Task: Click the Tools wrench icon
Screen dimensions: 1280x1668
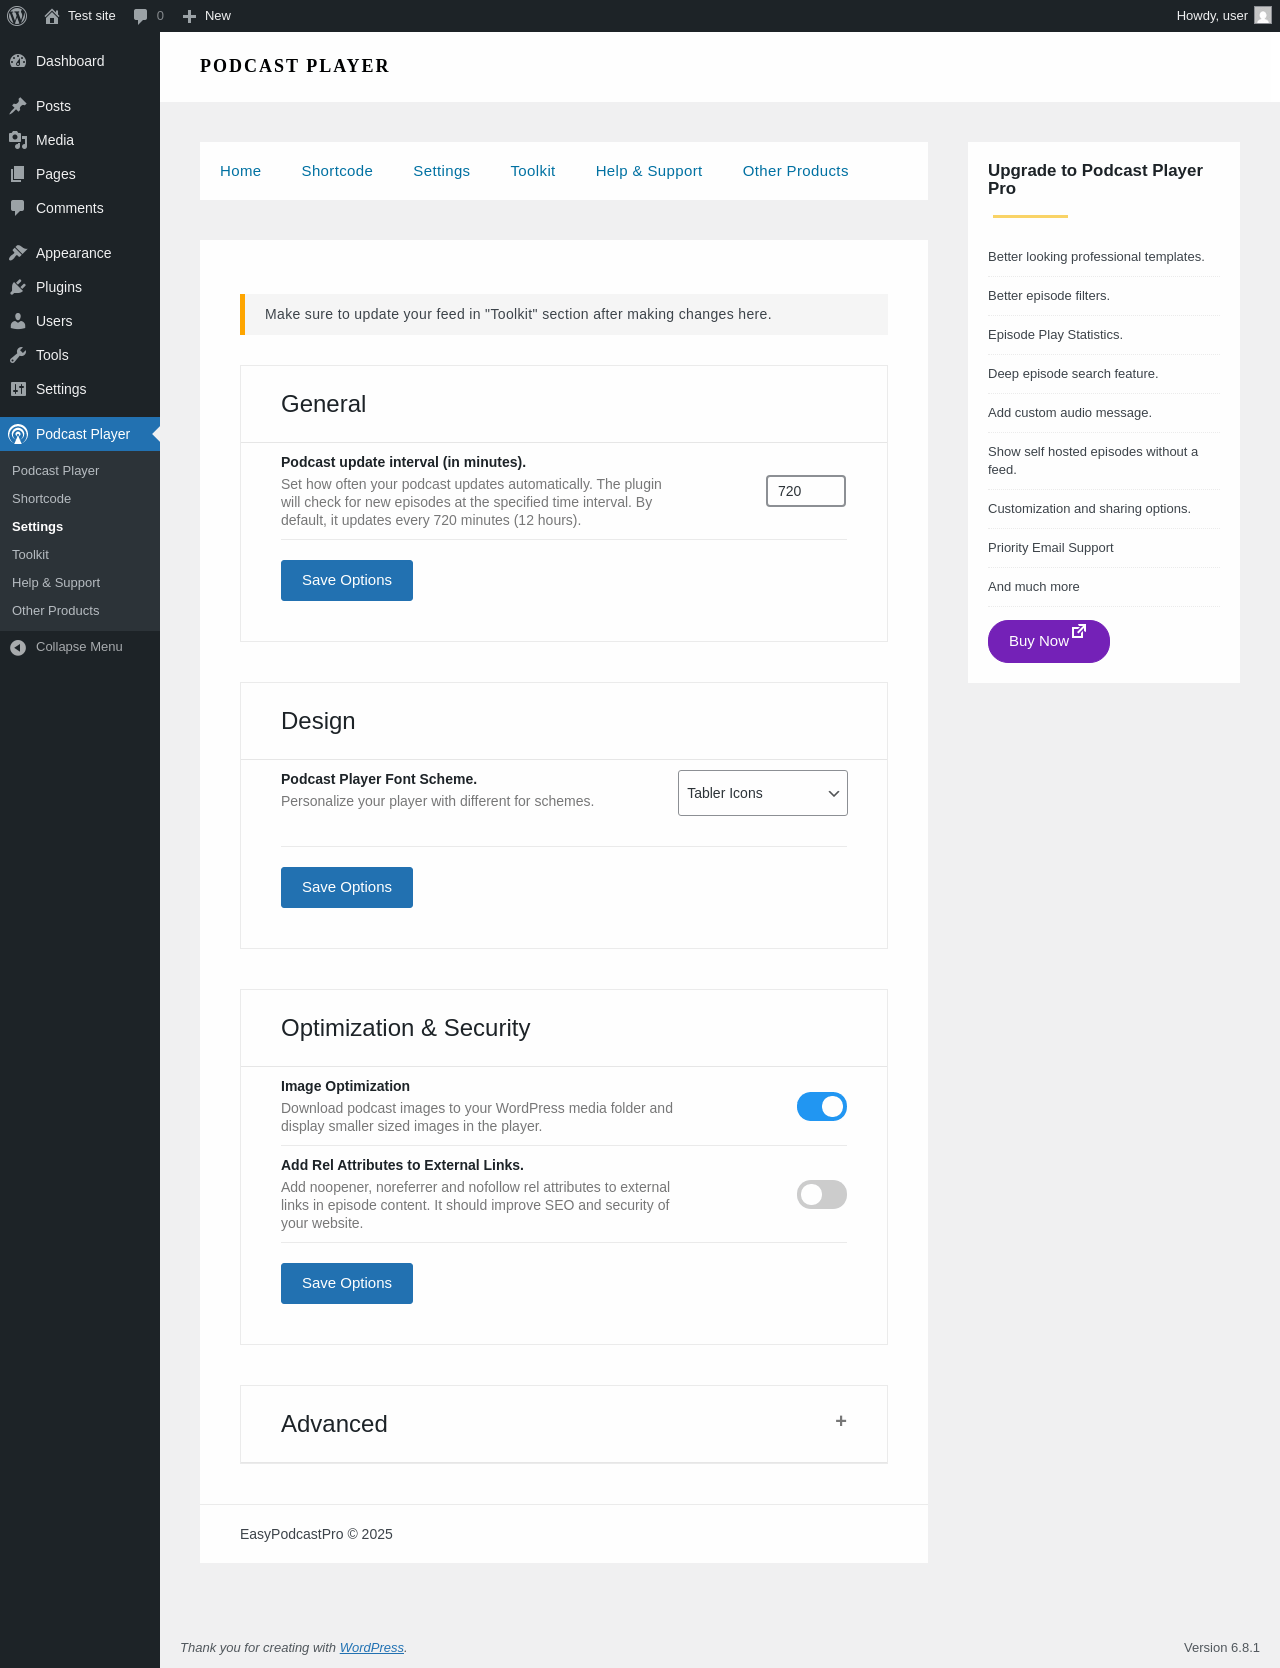Action: (18, 355)
